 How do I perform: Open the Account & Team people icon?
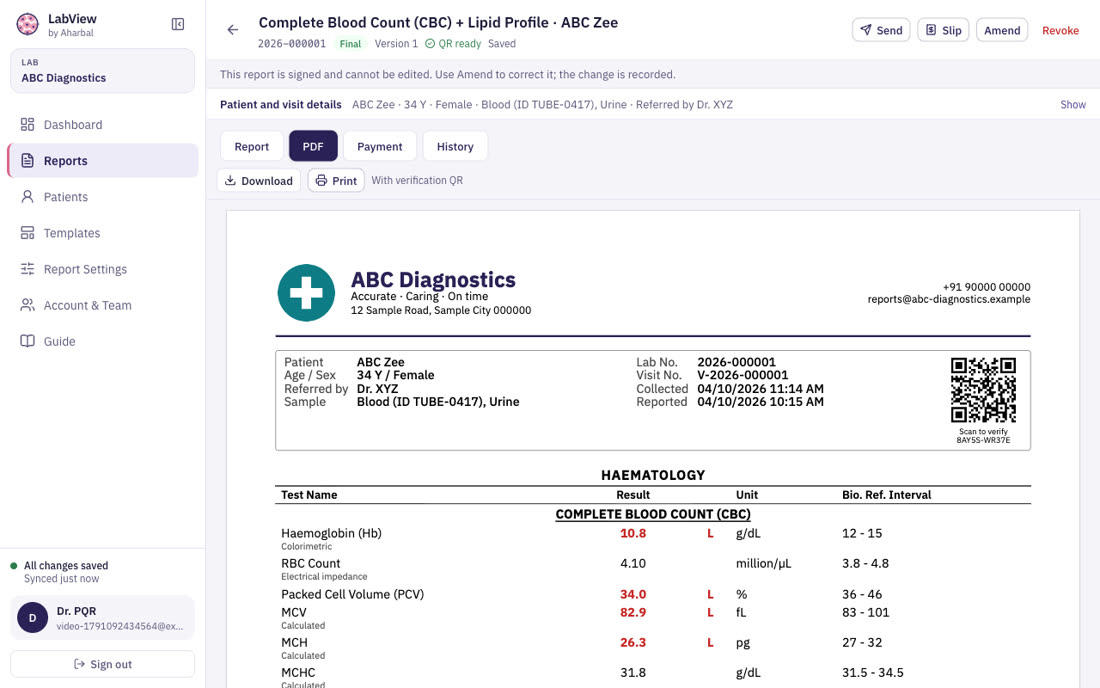(27, 305)
